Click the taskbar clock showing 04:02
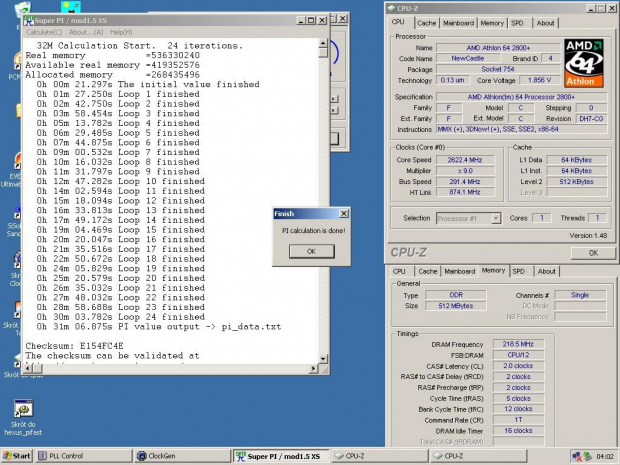620x465 pixels. pos(605,456)
